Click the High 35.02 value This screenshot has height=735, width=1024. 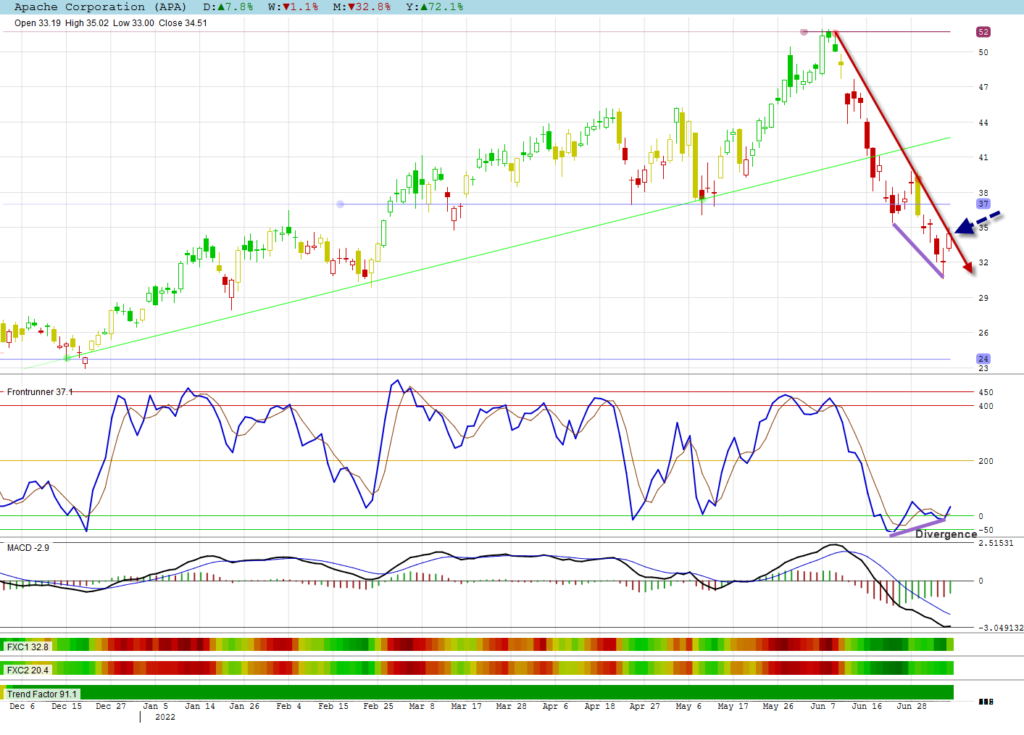pyautogui.click(x=87, y=23)
